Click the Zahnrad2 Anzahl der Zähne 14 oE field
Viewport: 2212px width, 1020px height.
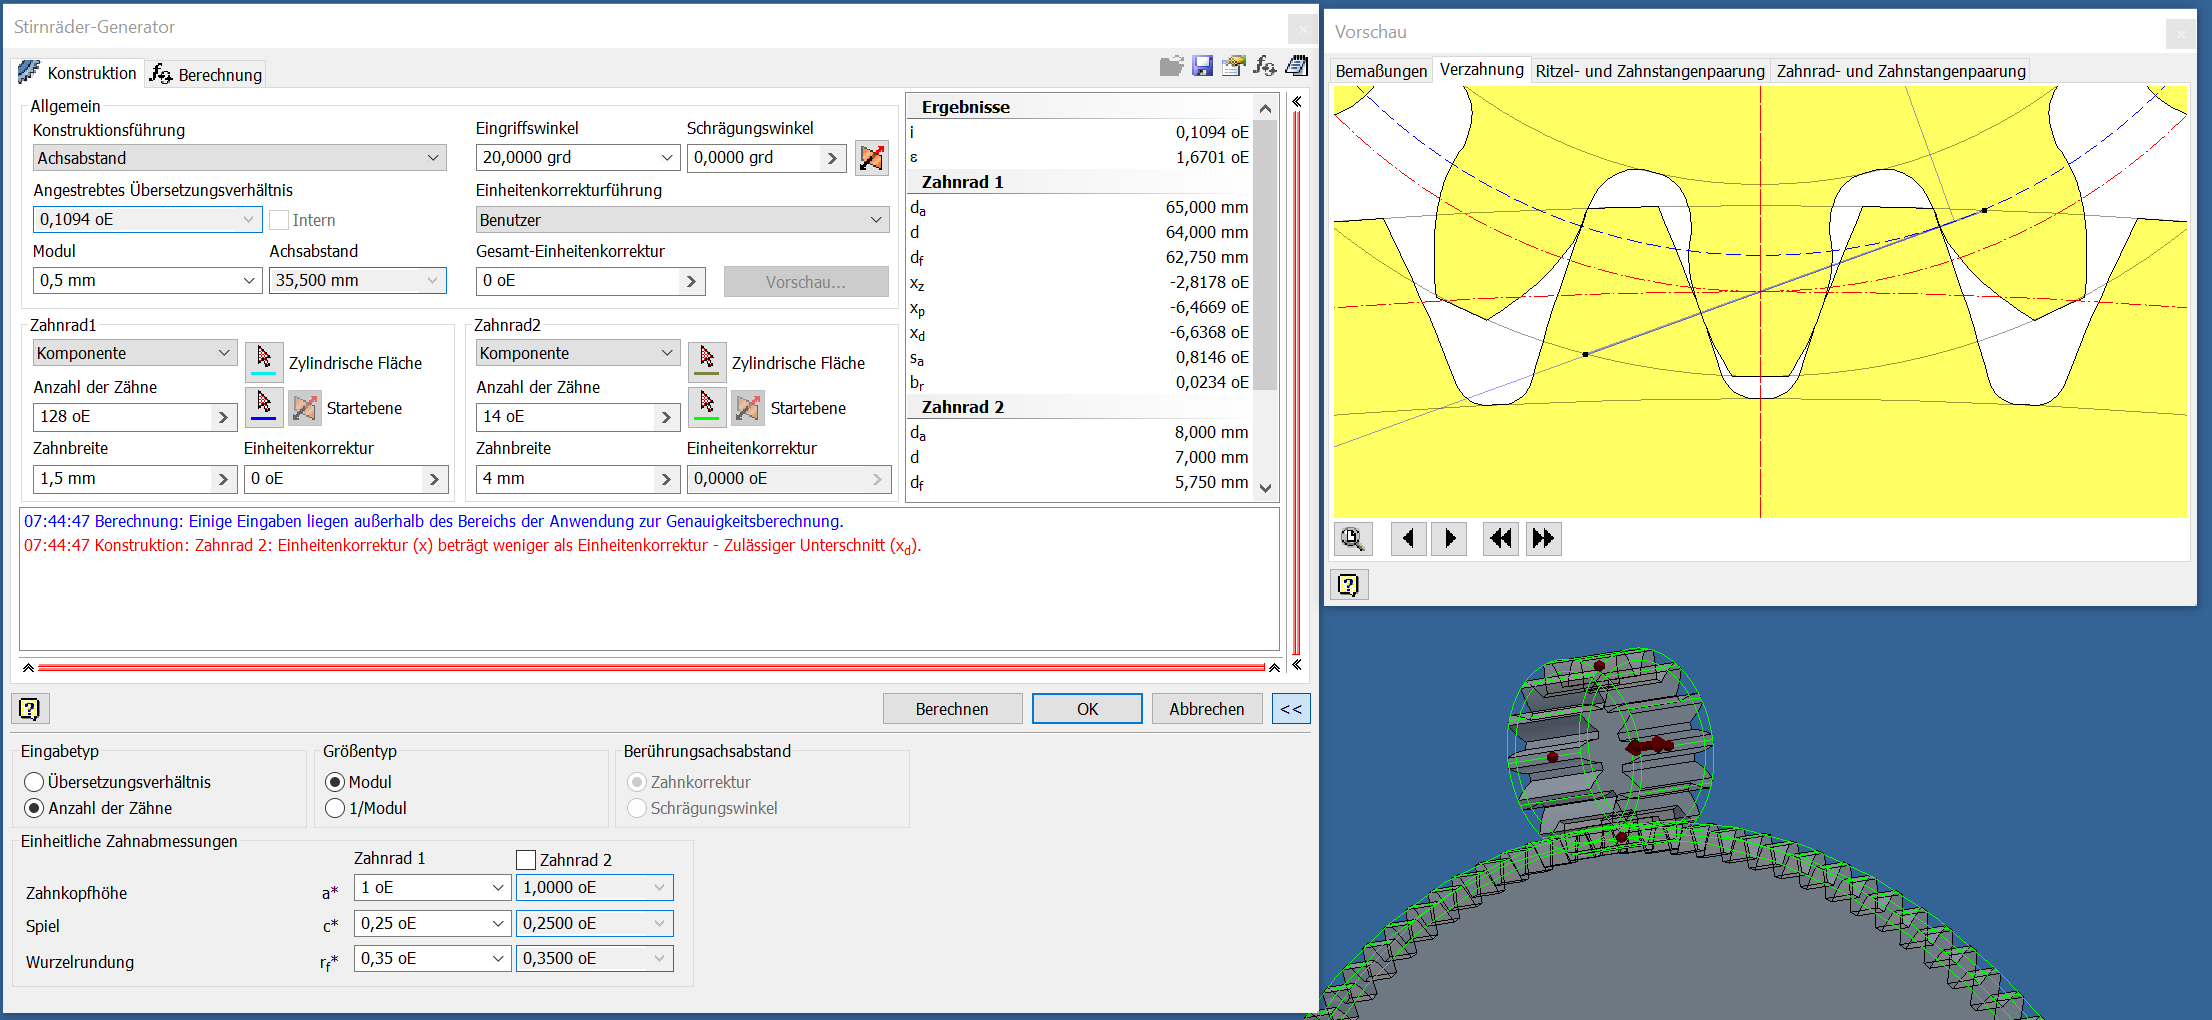pyautogui.click(x=578, y=417)
